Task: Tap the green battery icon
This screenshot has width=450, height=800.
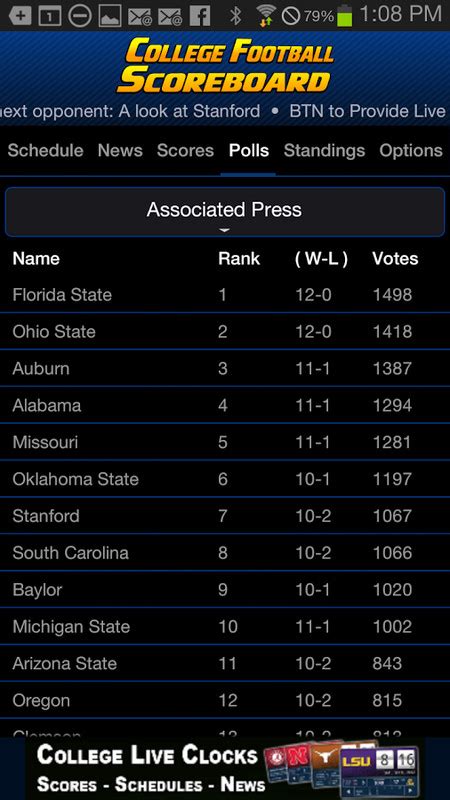Action: tap(345, 15)
